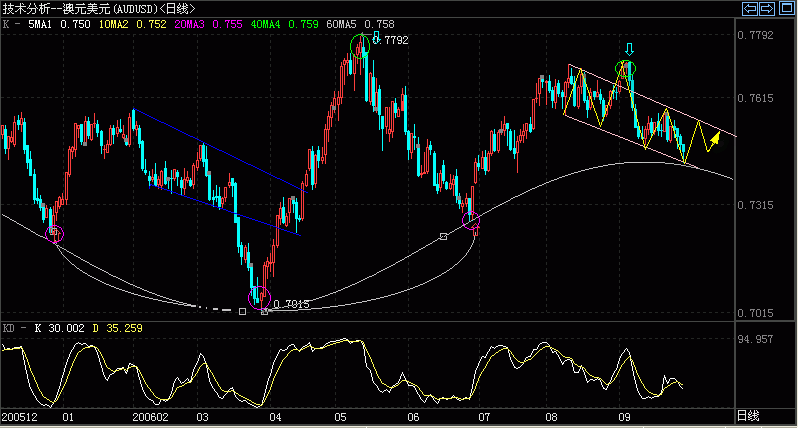
Task: Click the 0.7315 price axis value
Action: point(755,205)
